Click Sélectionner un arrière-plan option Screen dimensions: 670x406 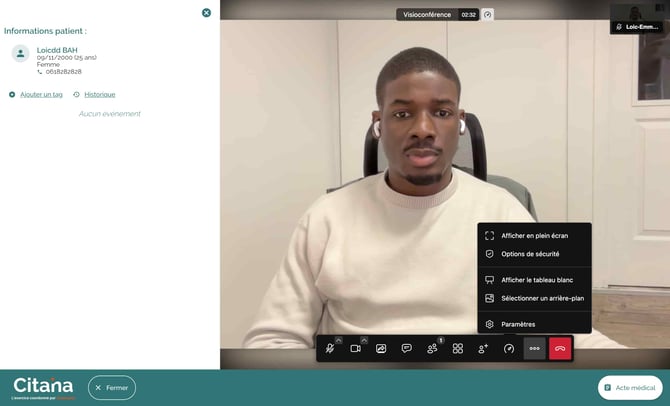tap(542, 298)
